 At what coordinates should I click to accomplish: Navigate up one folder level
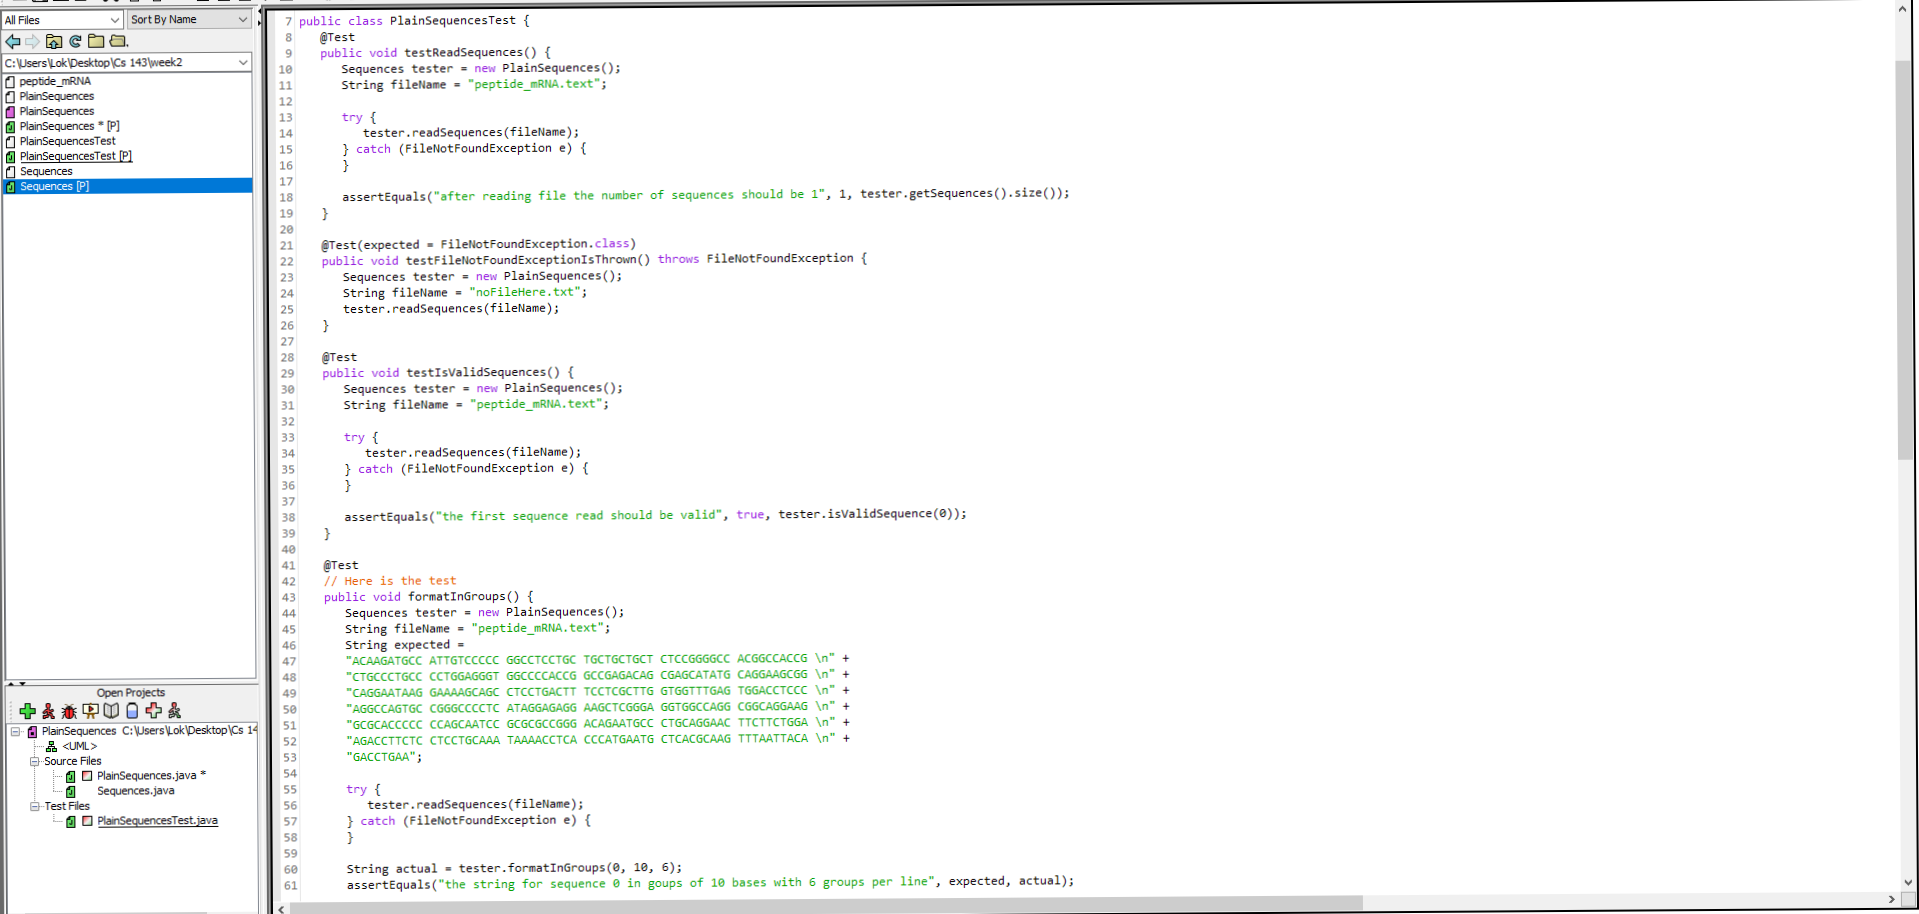[54, 41]
